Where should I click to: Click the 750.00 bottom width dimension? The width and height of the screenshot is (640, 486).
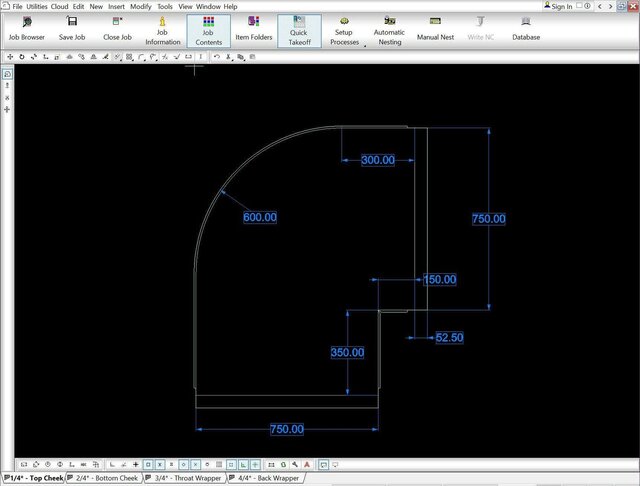point(287,429)
